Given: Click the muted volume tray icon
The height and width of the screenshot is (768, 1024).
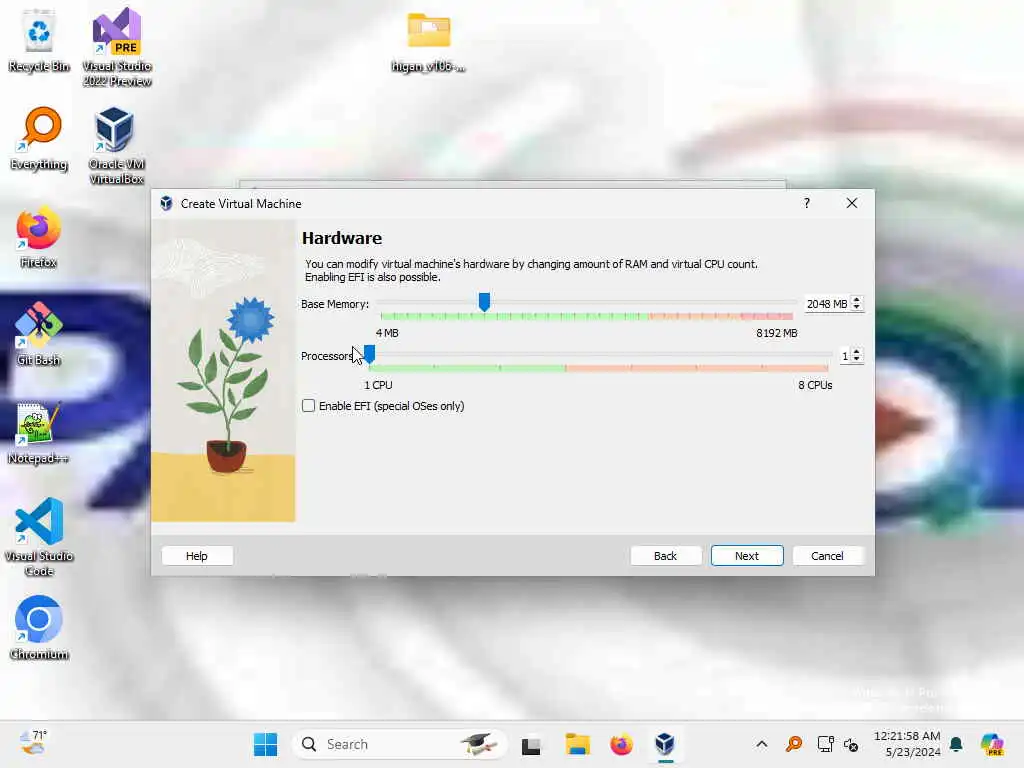Looking at the screenshot, I should (x=851, y=744).
